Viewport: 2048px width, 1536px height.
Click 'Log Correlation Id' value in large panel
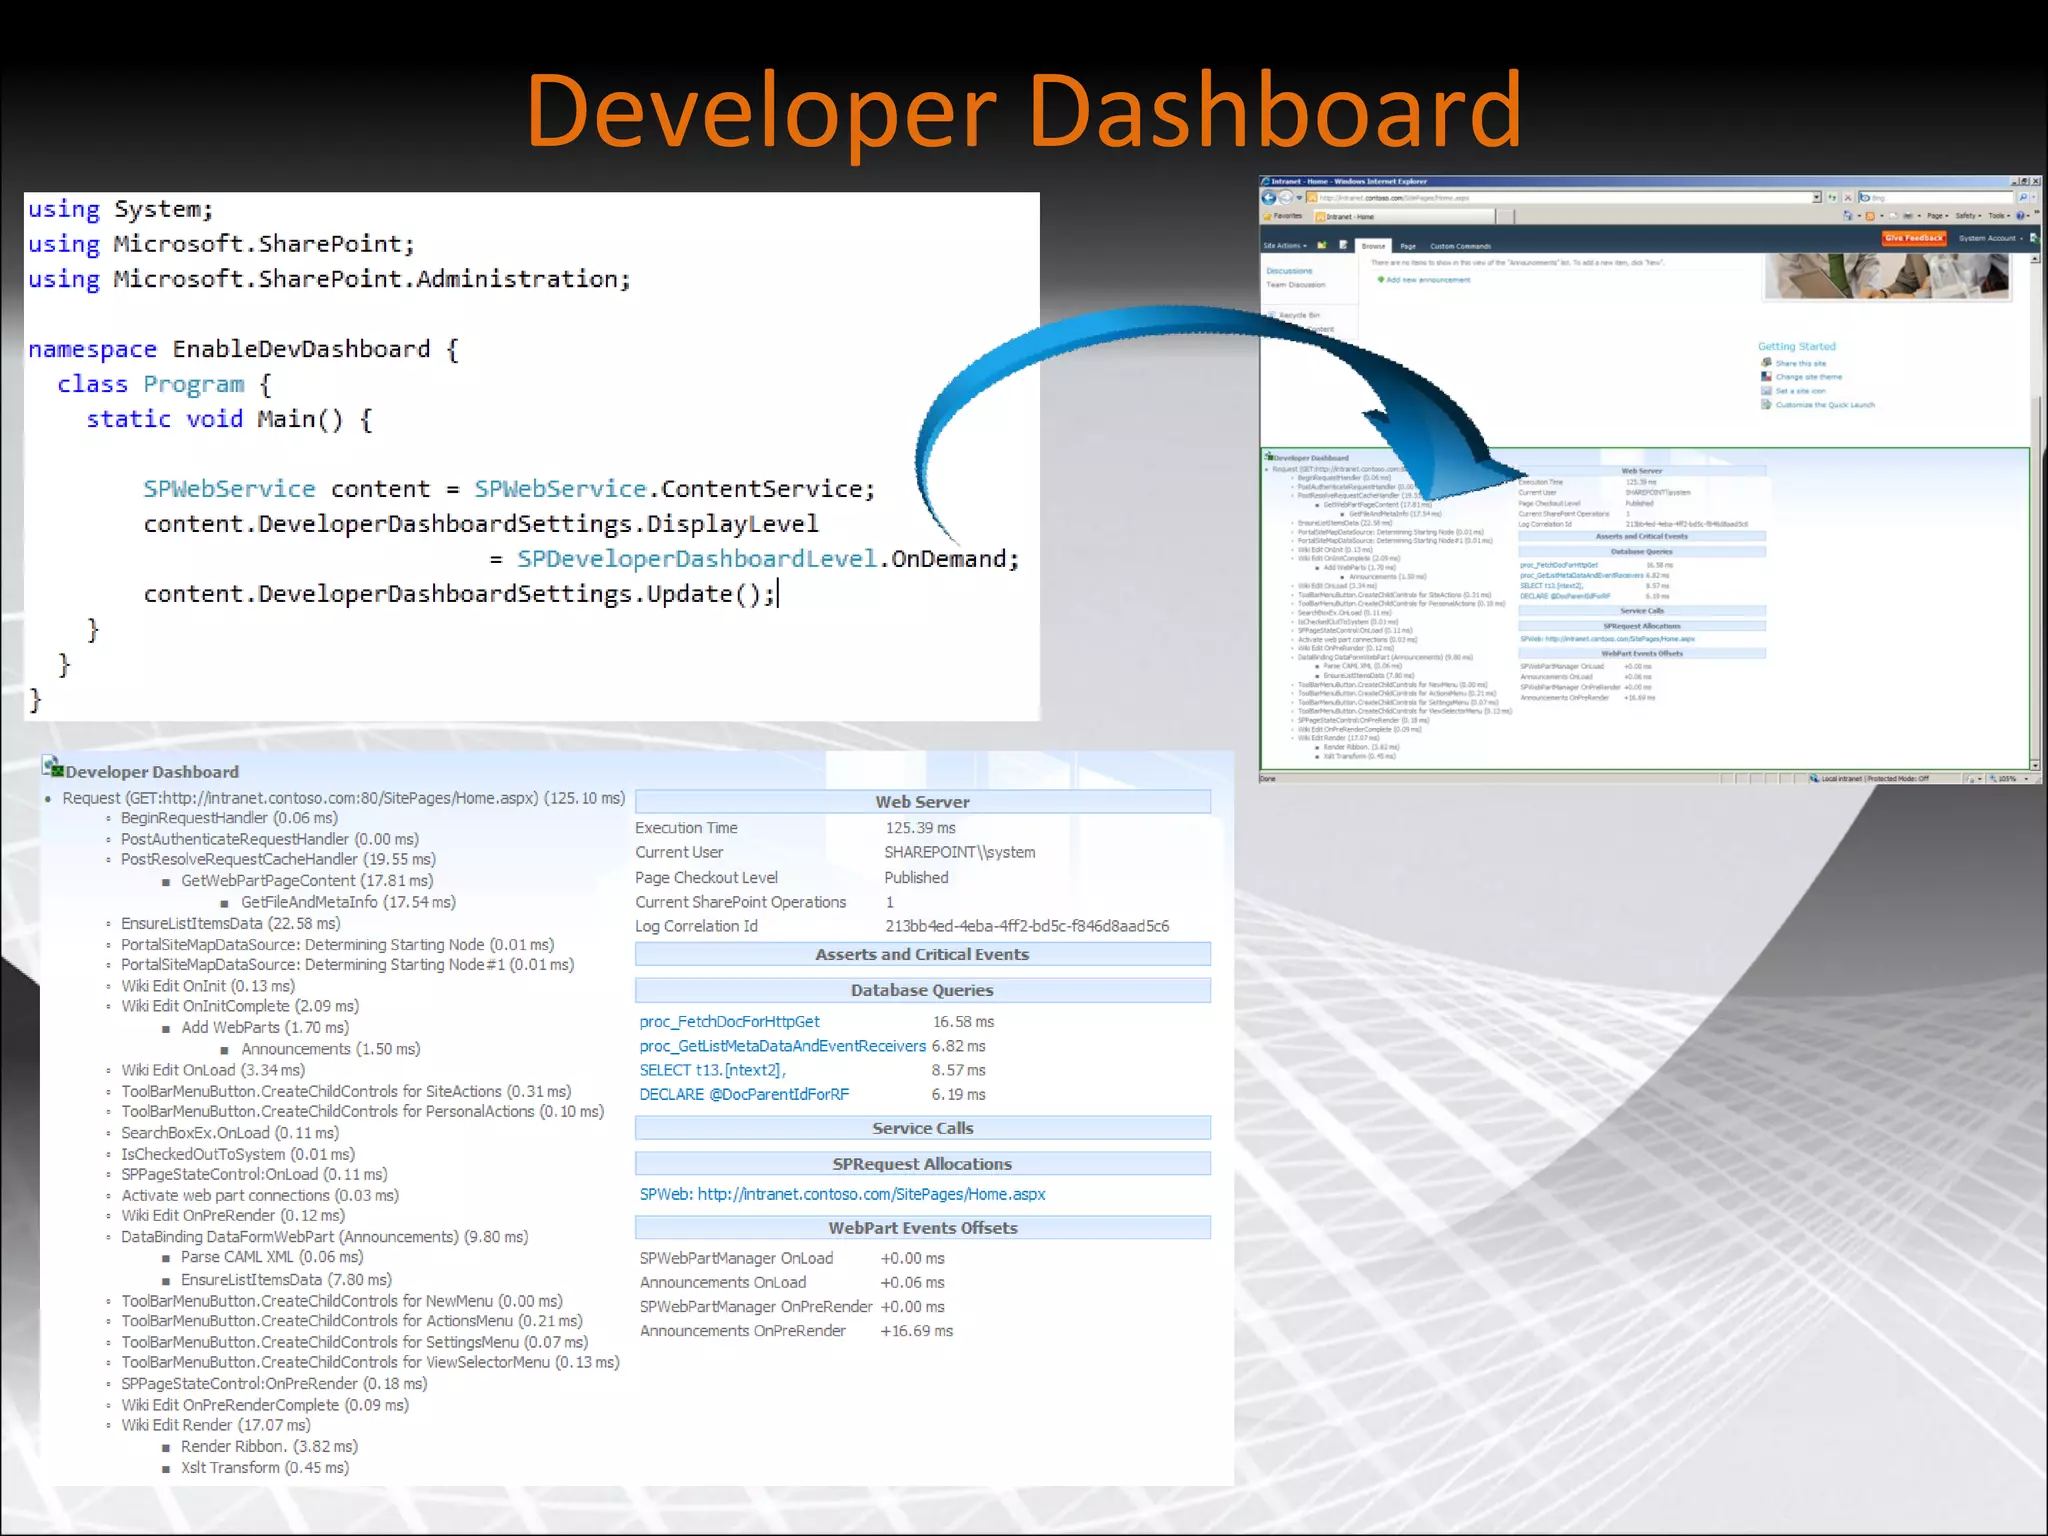point(1027,926)
